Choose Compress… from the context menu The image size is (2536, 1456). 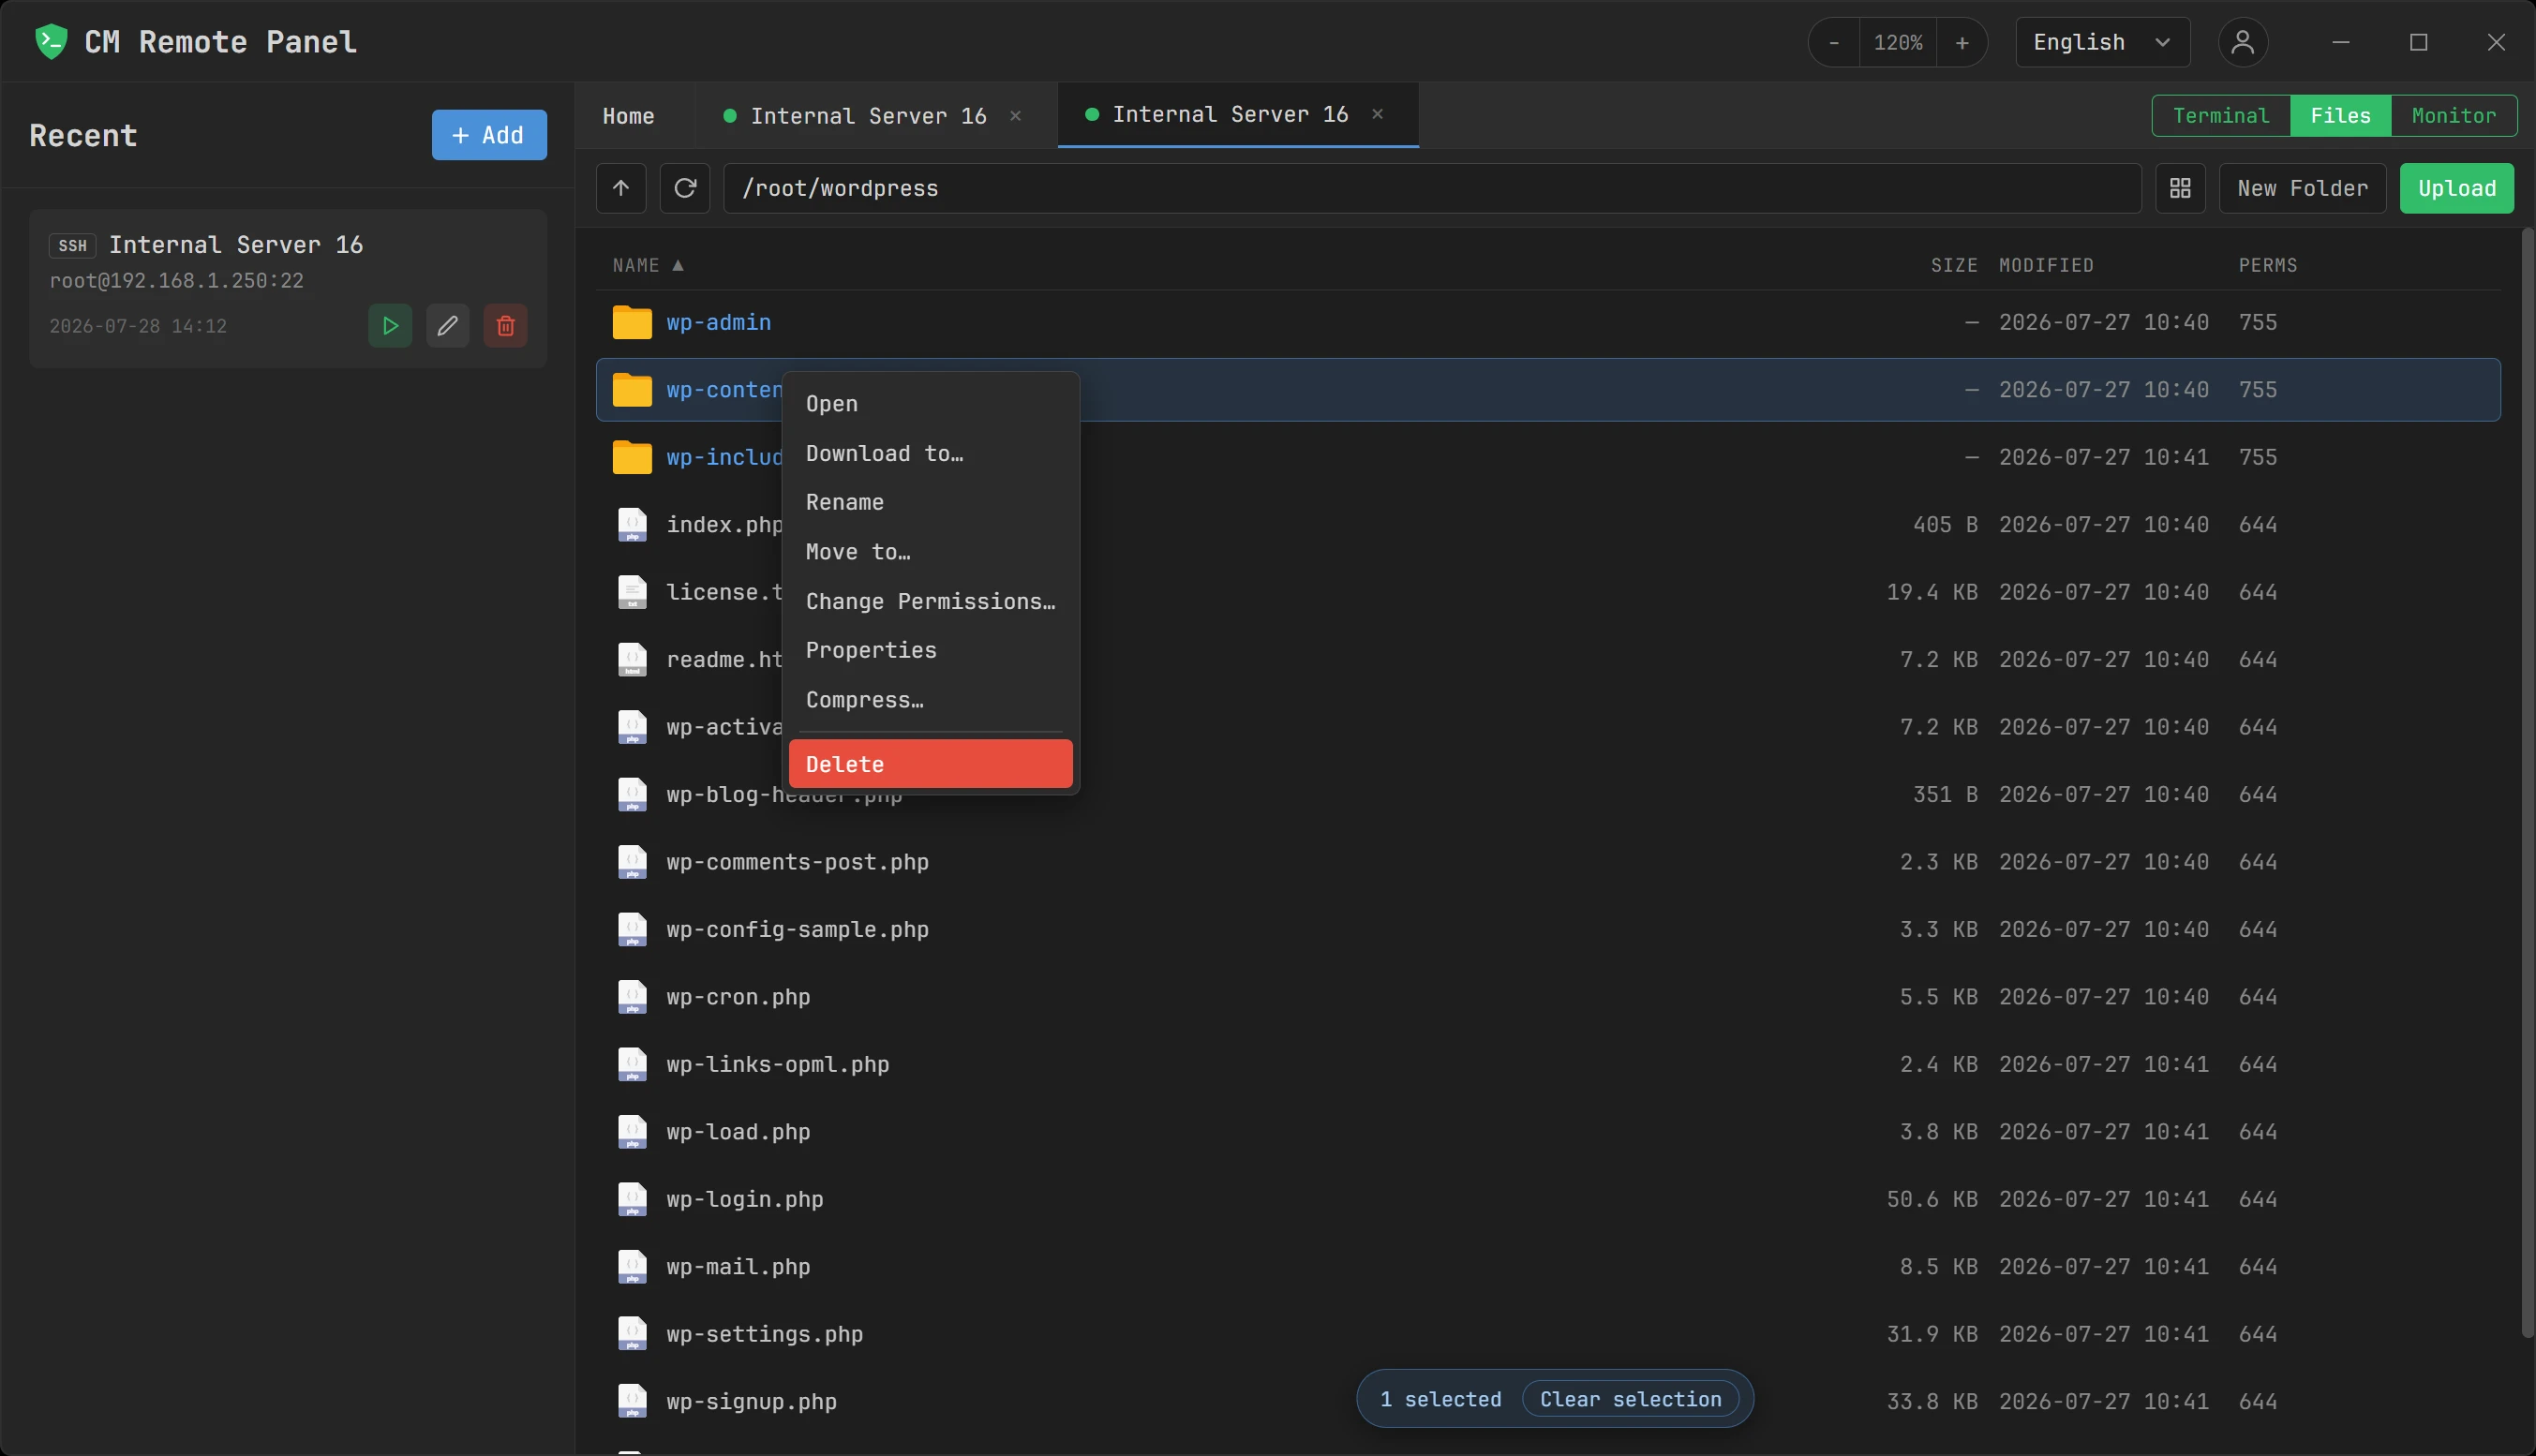(x=930, y=700)
